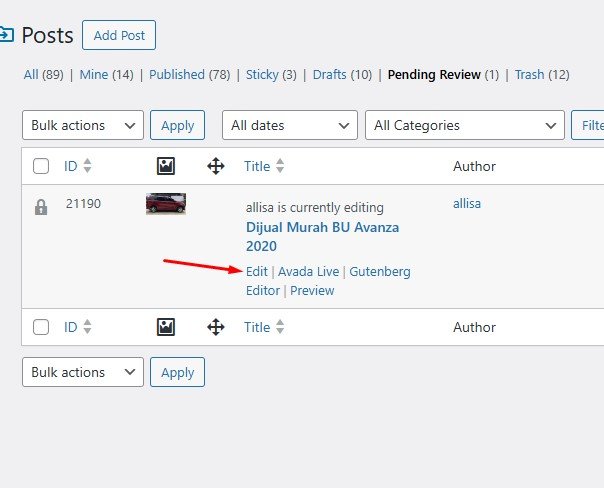
Task: Click the featured image icon in footer
Action: pos(166,327)
